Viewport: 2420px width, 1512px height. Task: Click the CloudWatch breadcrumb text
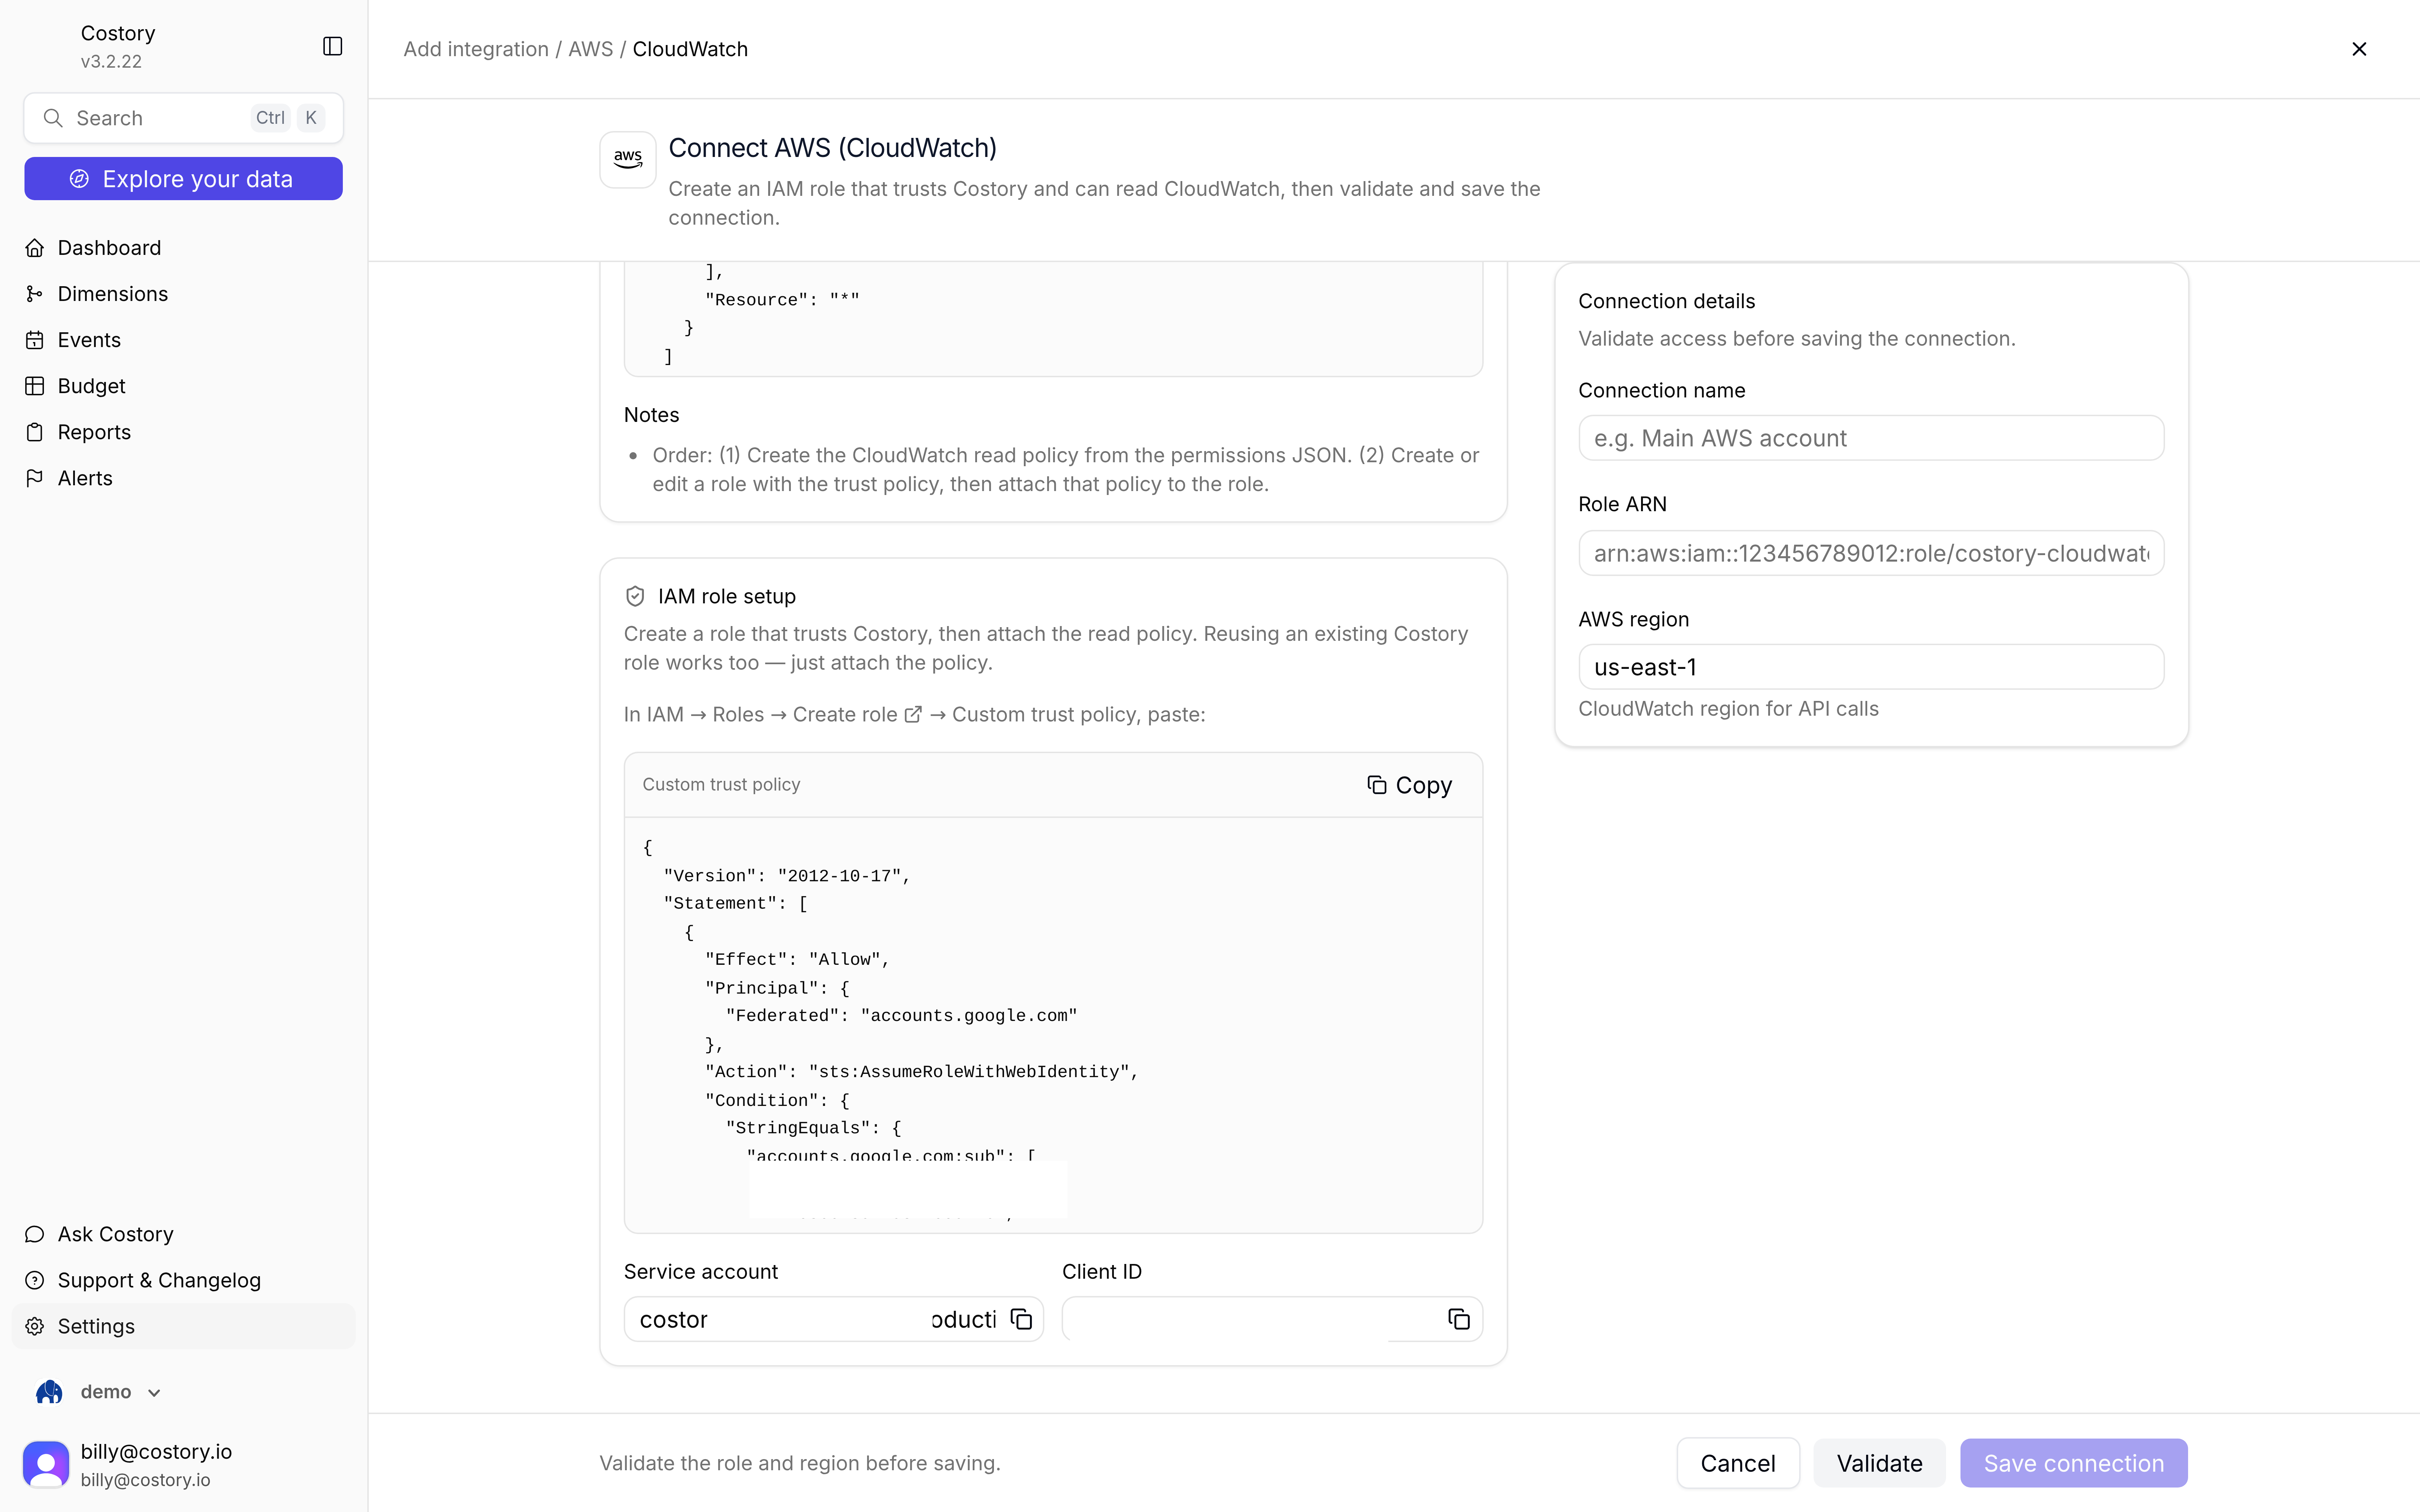tap(690, 49)
